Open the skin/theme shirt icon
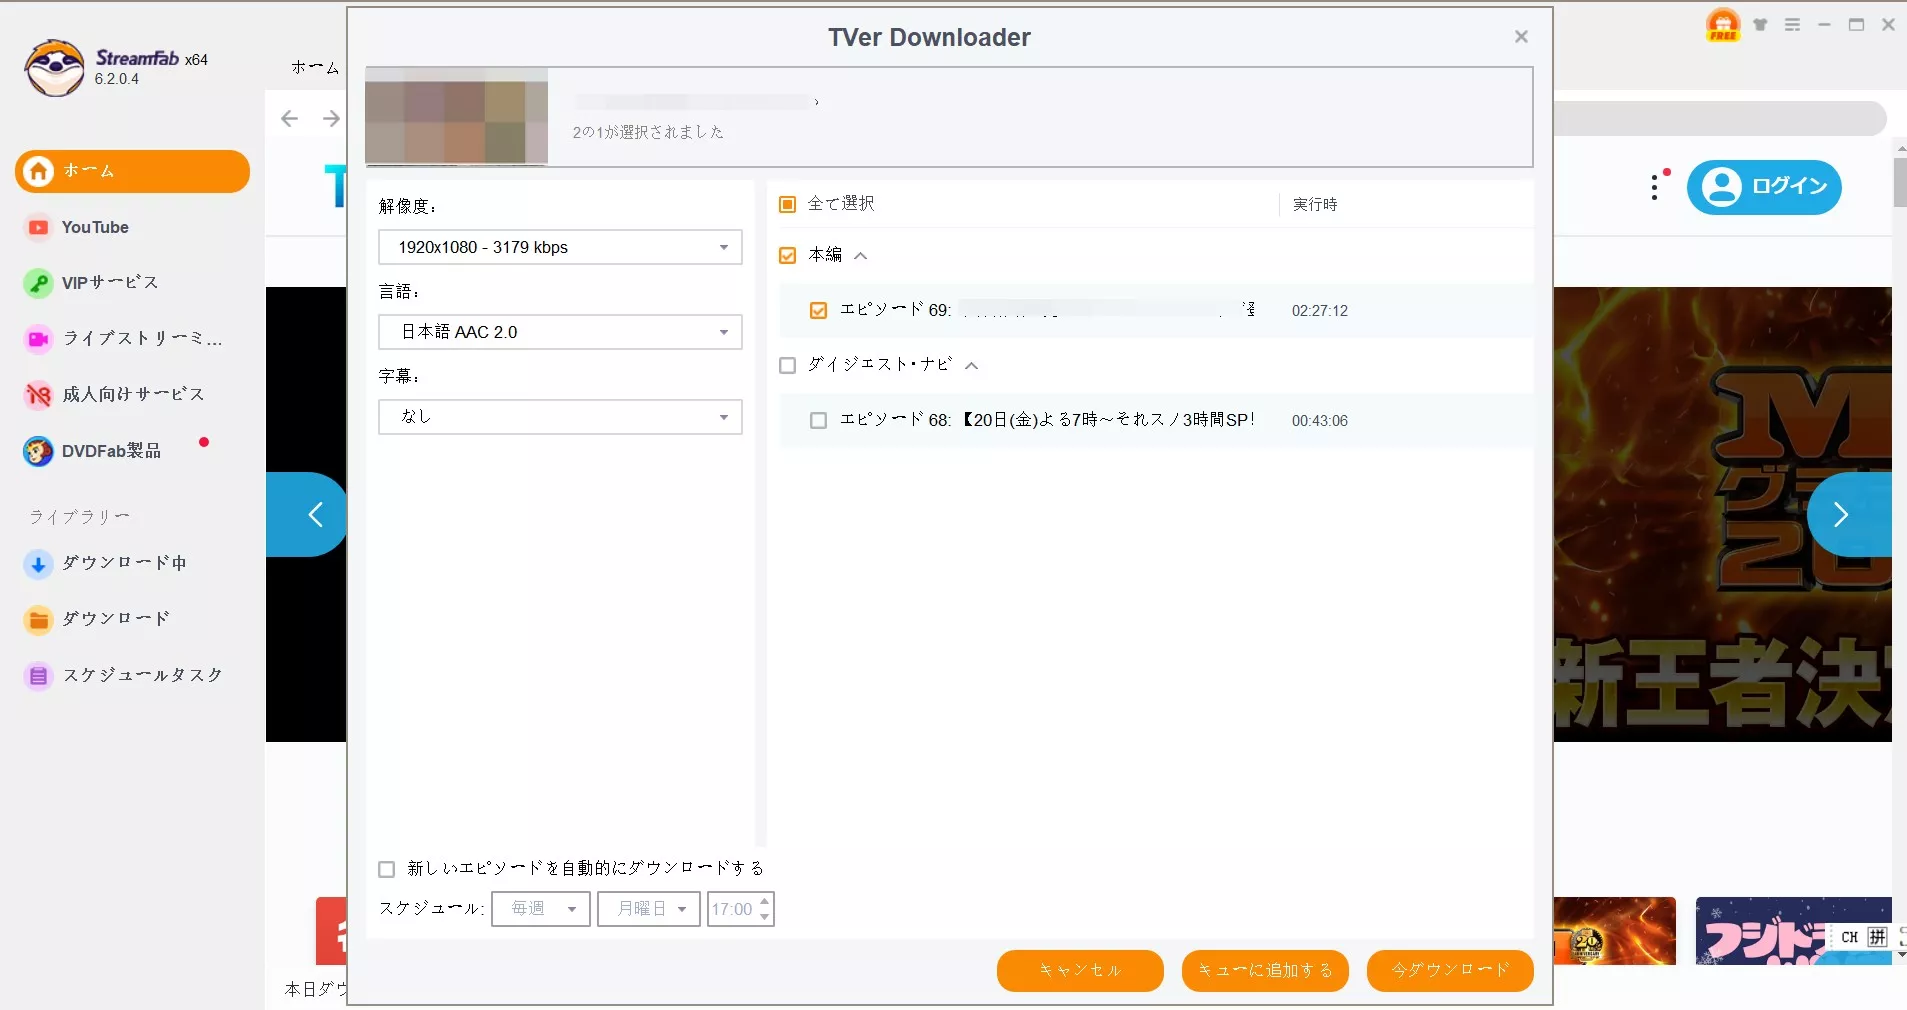 (x=1761, y=25)
